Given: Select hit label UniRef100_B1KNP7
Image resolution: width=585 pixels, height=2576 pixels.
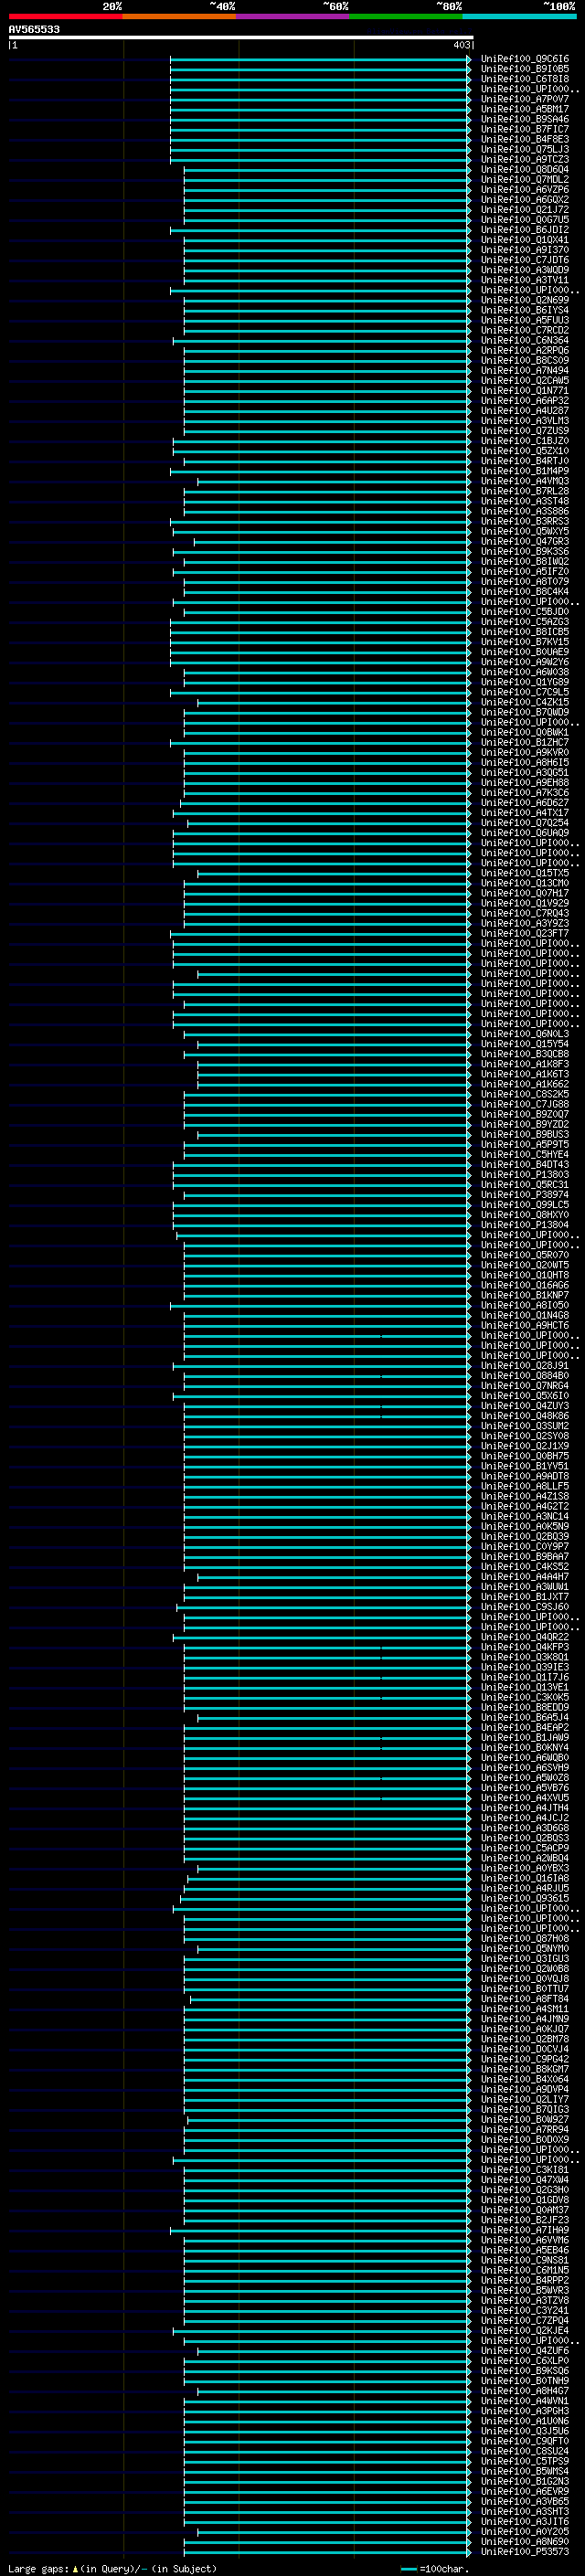Looking at the screenshot, I should (x=525, y=1295).
